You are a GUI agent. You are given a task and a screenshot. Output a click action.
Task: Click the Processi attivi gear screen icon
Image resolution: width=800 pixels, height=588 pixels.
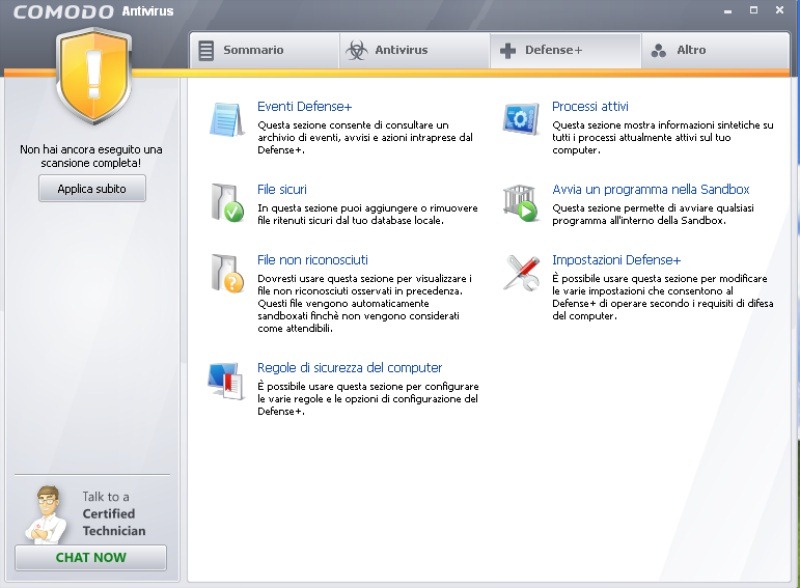521,119
